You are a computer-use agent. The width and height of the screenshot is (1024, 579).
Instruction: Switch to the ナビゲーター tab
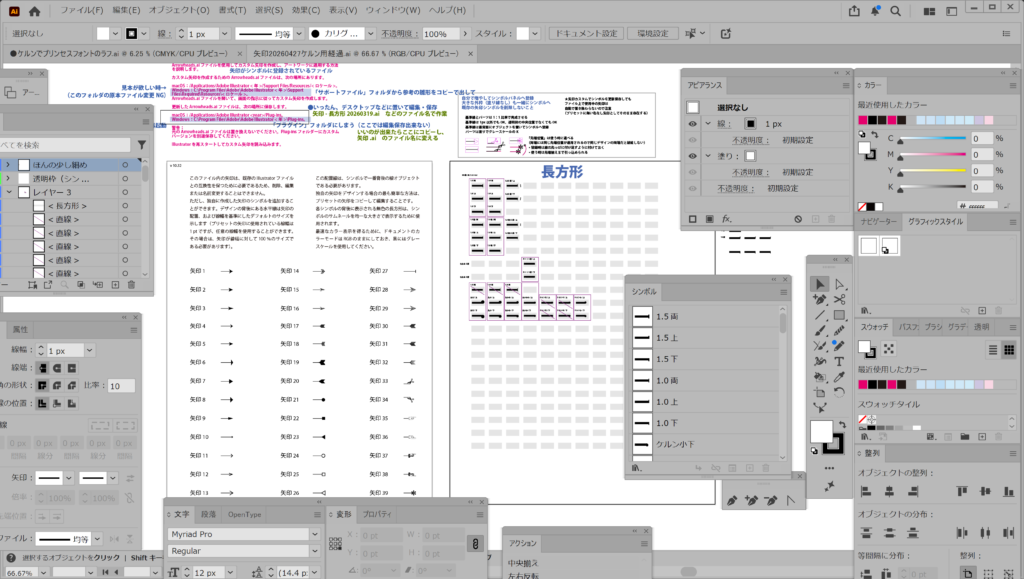[878, 220]
